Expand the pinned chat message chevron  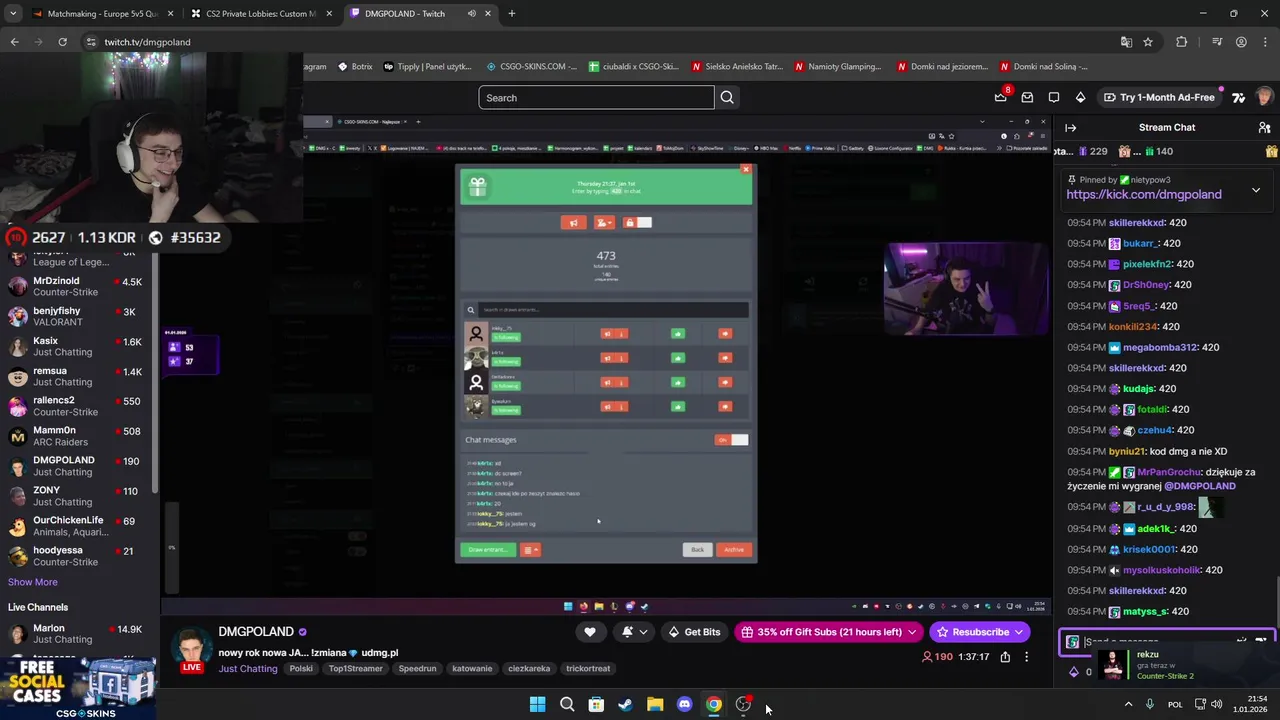pos(1256,190)
